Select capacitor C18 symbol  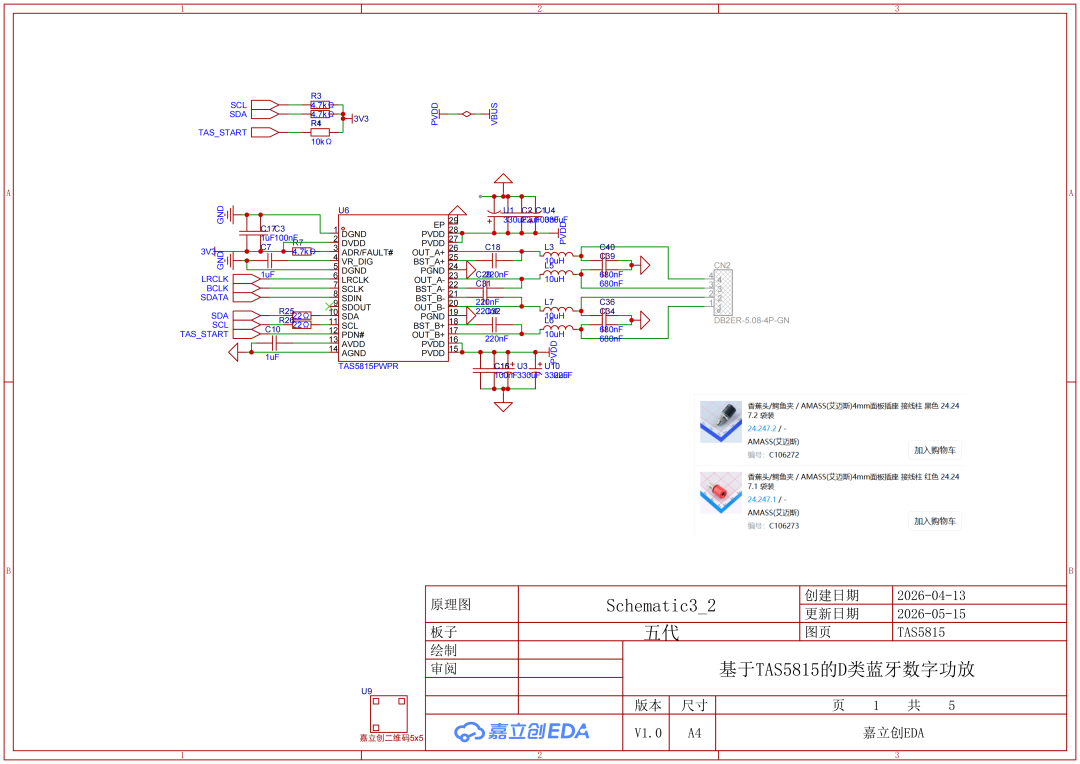[494, 260]
